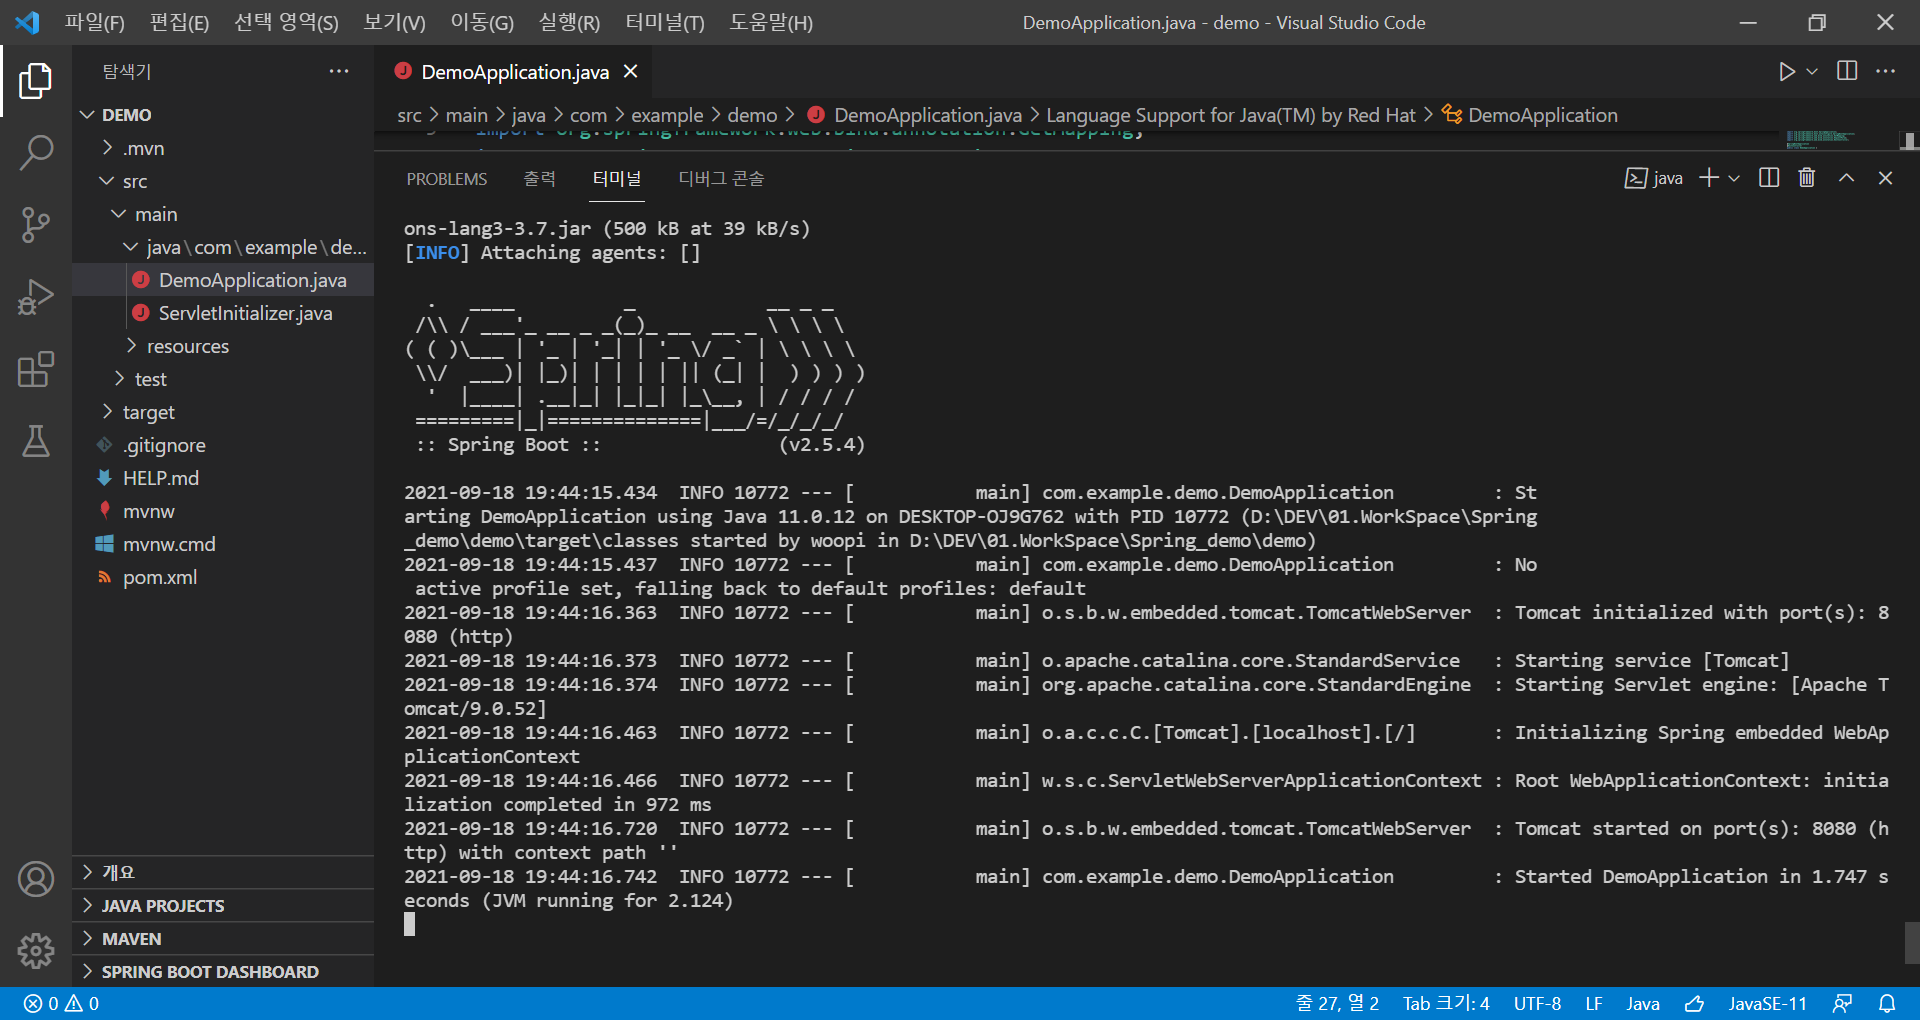Select language mode Java in status bar

point(1643,1003)
